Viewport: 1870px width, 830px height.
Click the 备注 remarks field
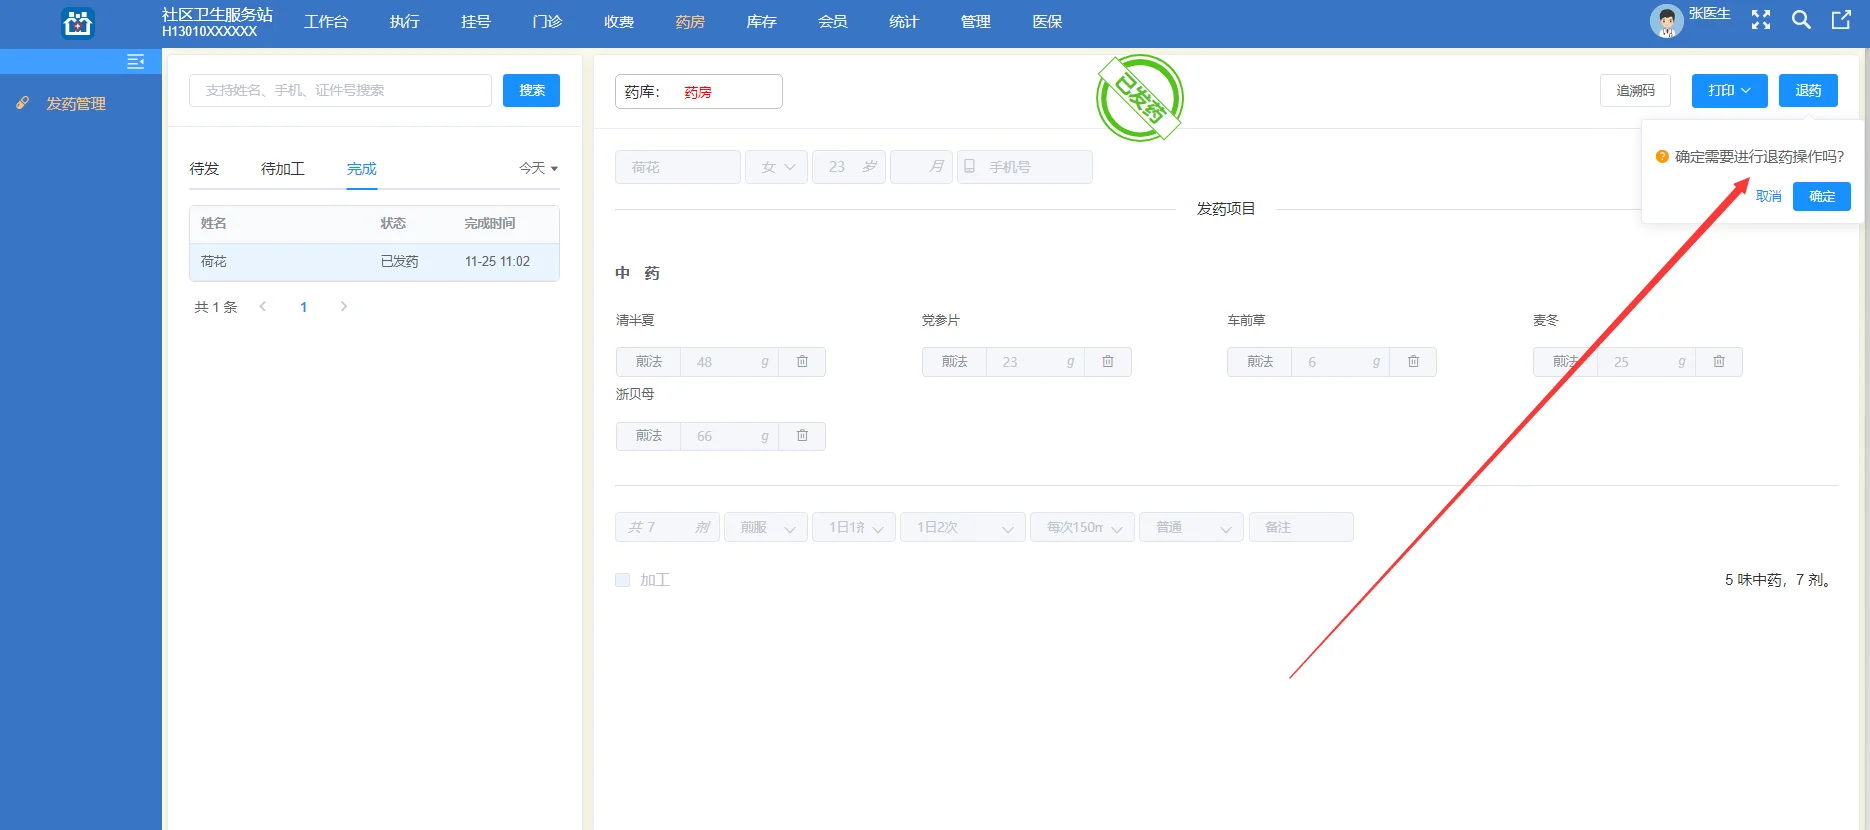(1301, 527)
